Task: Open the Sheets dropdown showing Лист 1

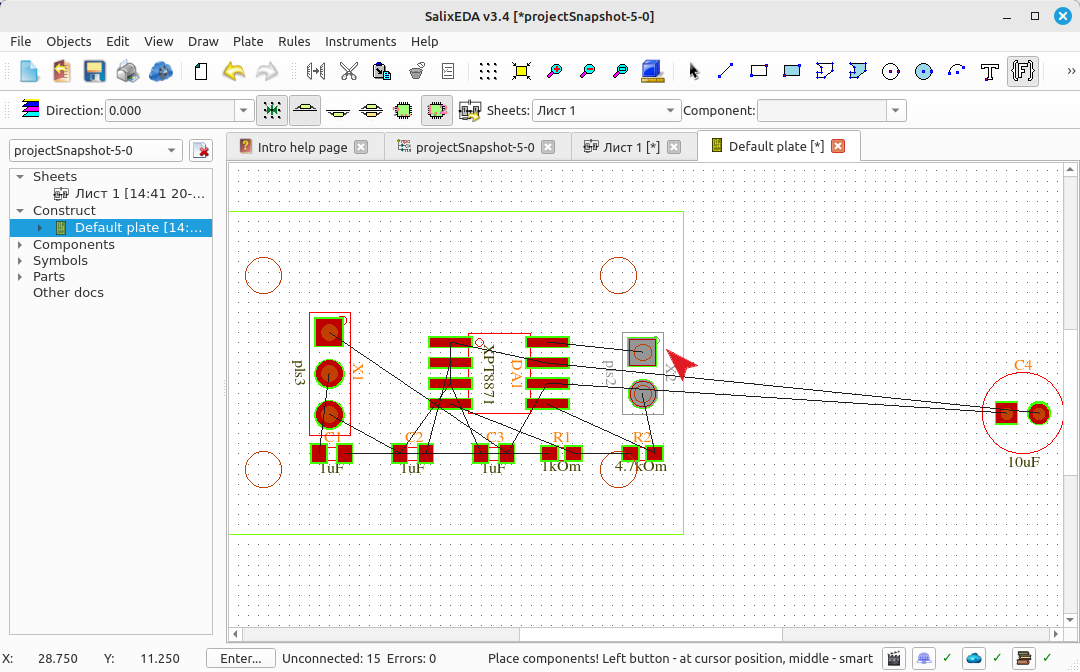Action: pyautogui.click(x=606, y=110)
